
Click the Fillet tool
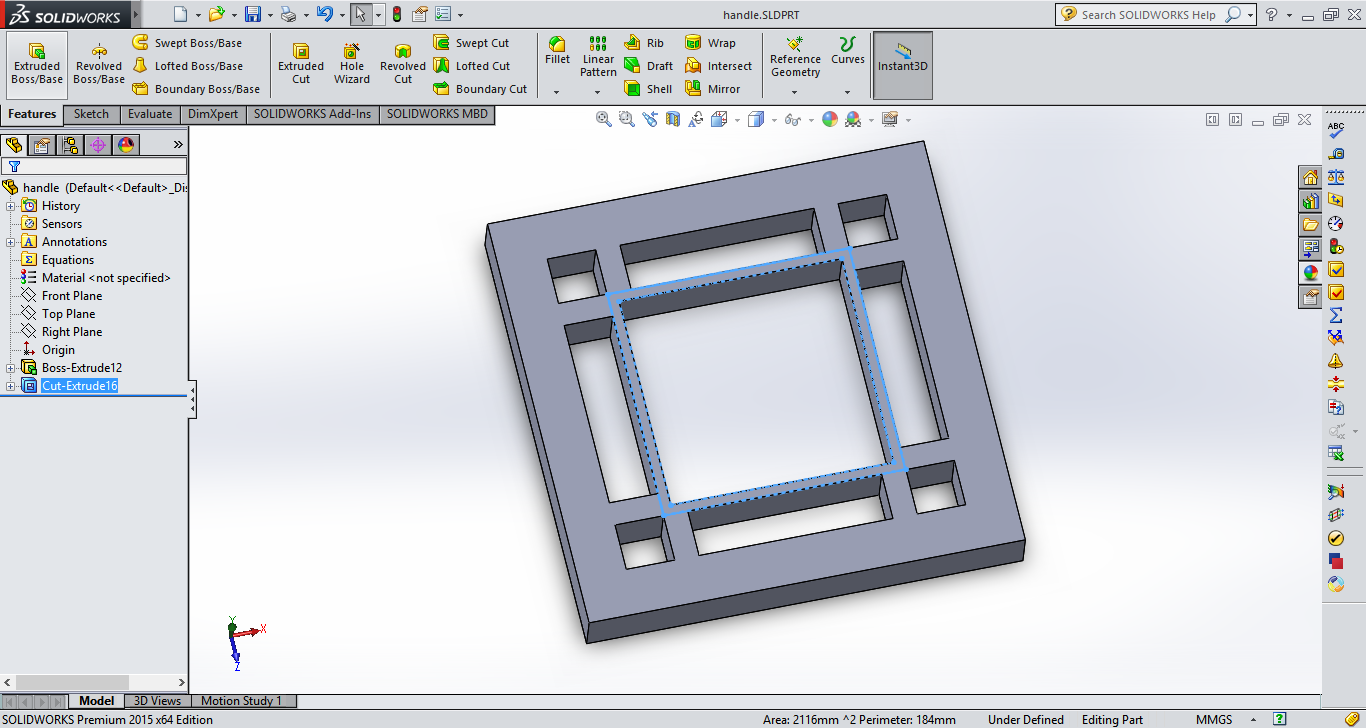(557, 51)
